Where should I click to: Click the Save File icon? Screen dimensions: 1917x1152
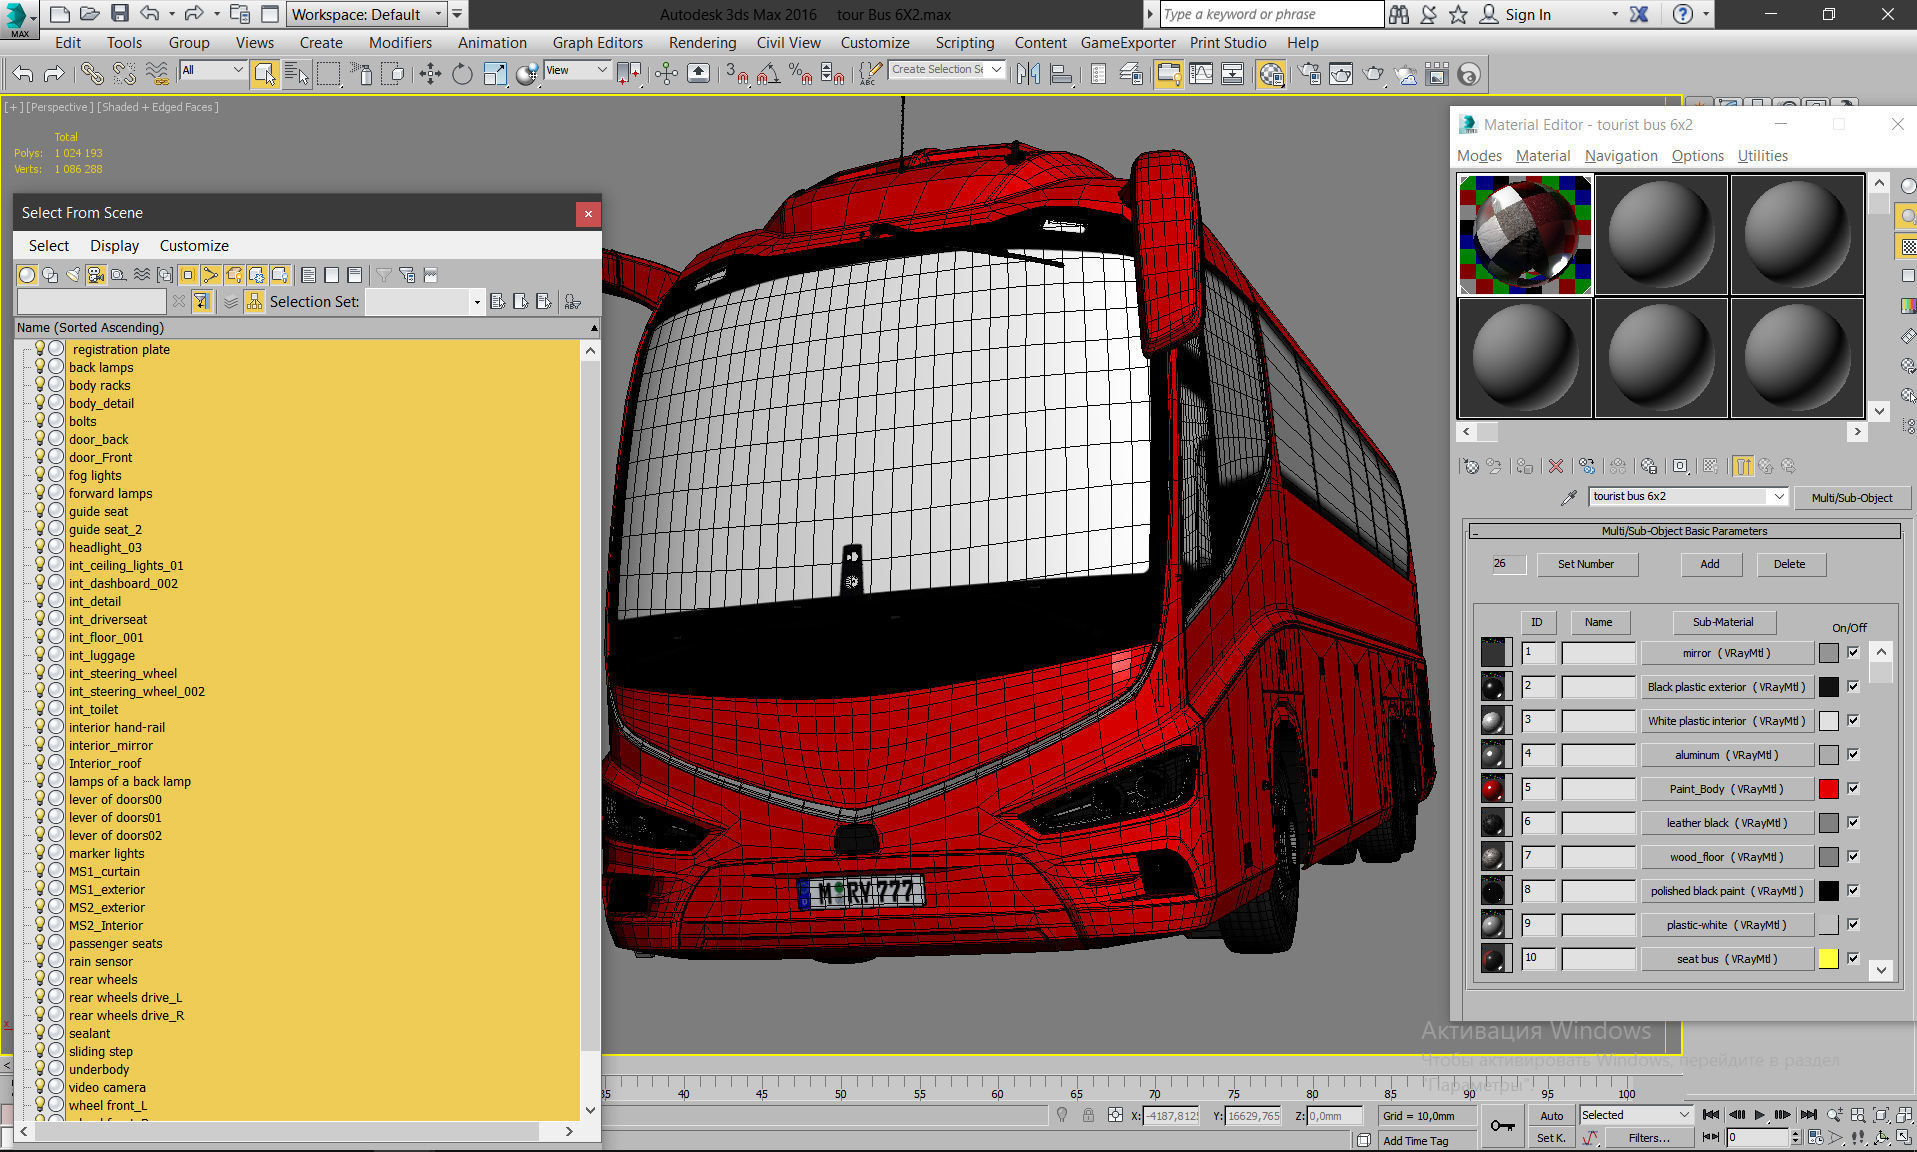[119, 14]
